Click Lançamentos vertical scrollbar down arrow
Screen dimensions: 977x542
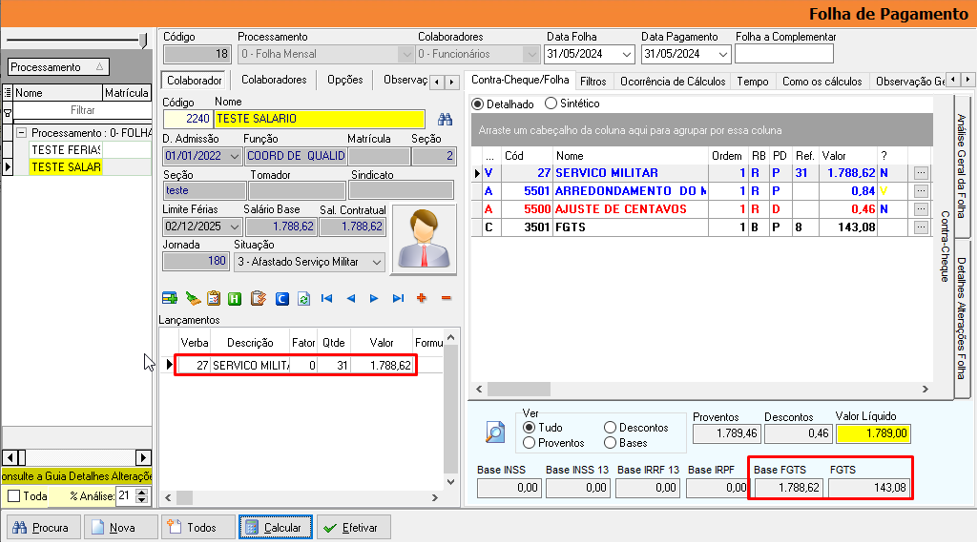[x=451, y=482]
